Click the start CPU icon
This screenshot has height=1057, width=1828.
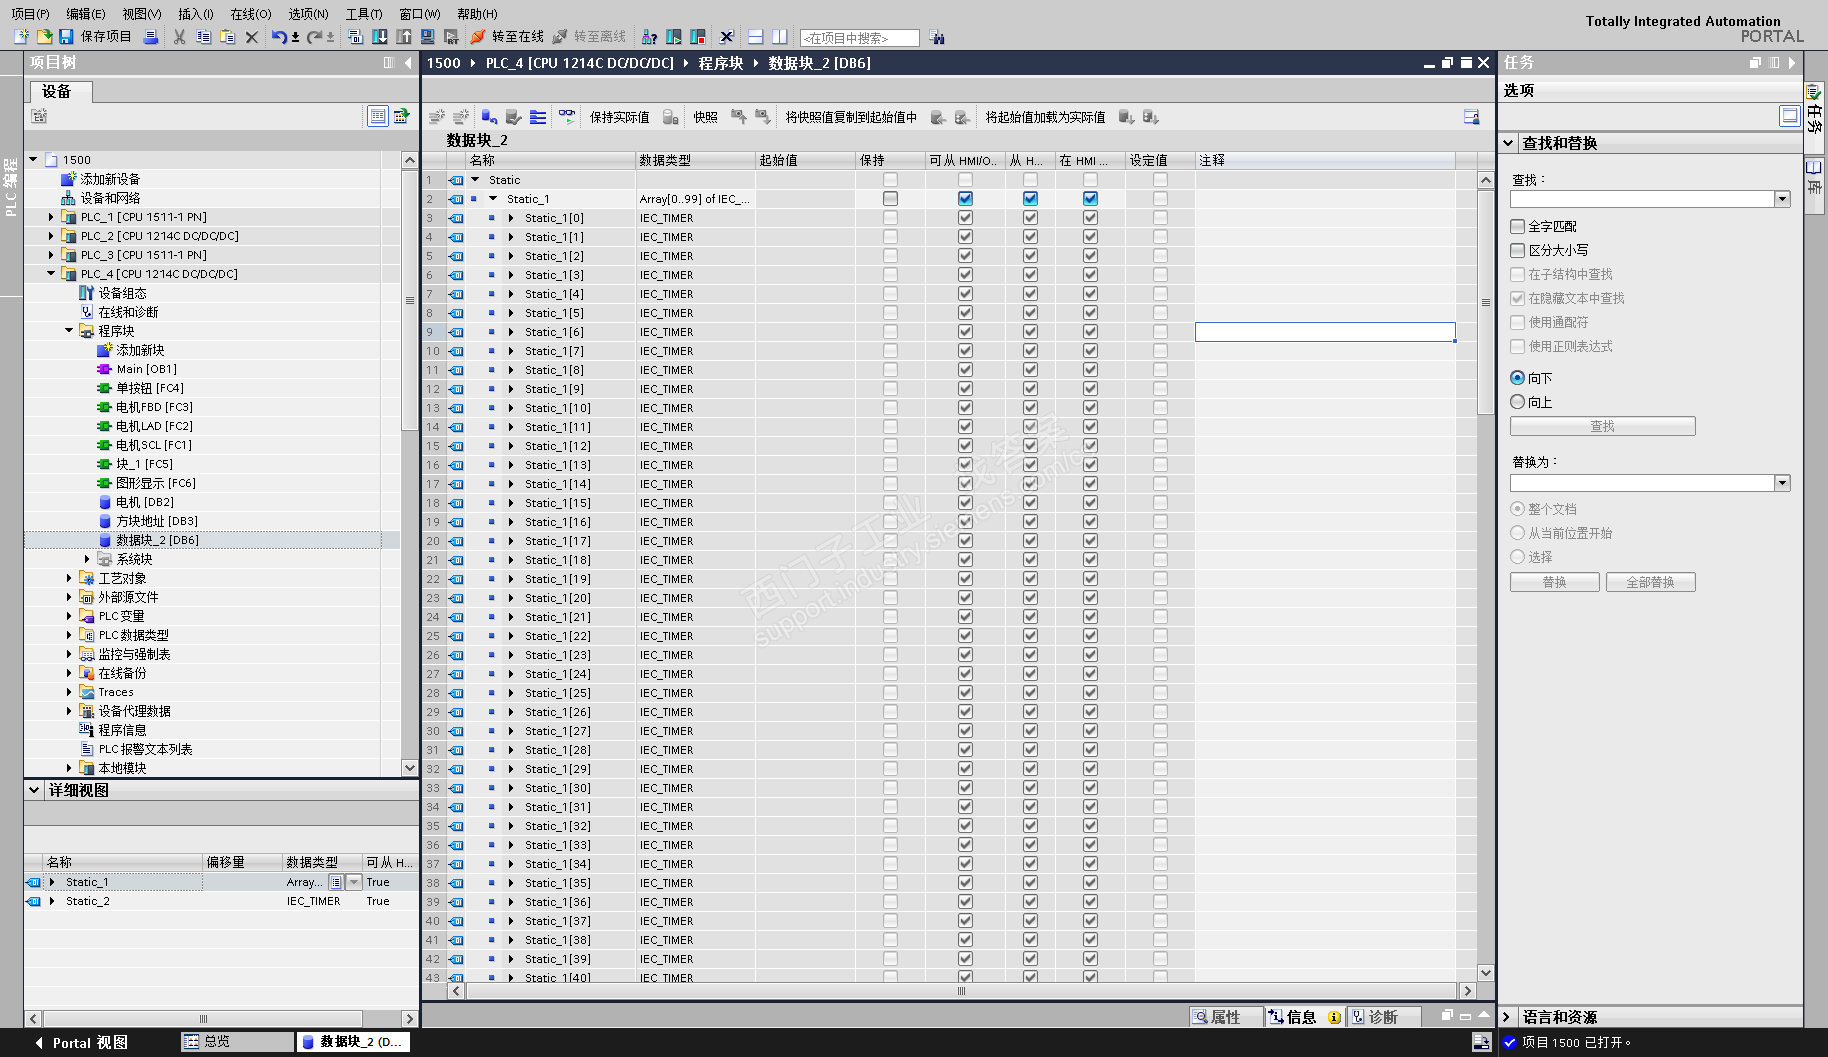[x=674, y=37]
